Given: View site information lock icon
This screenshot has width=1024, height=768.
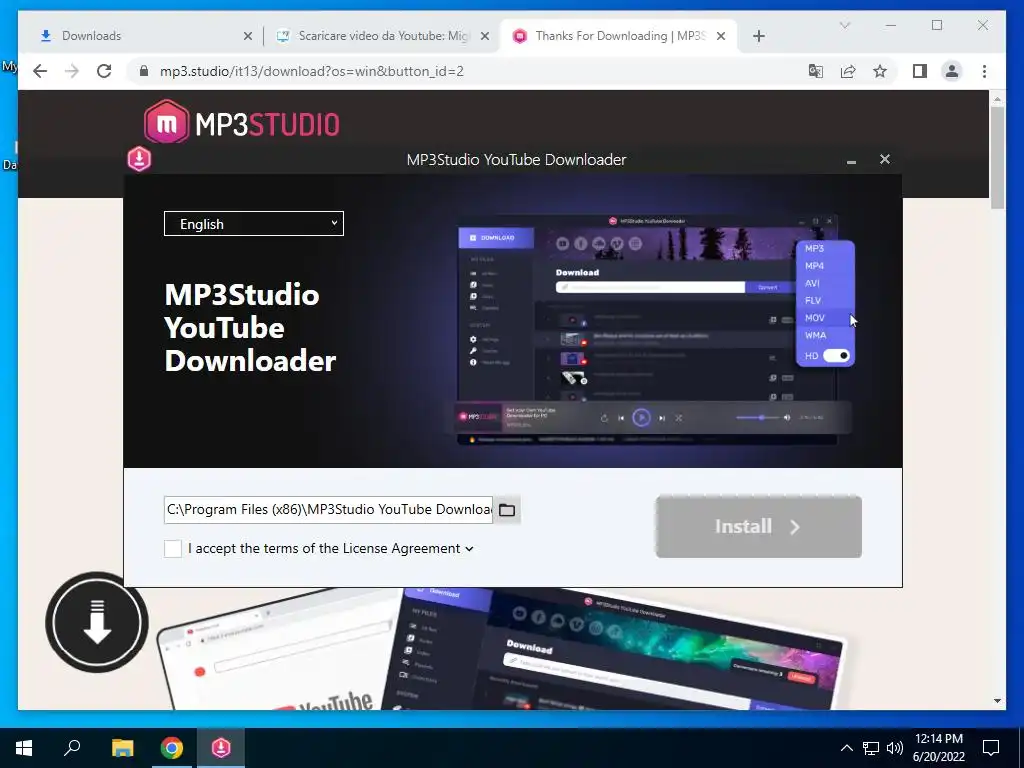Looking at the screenshot, I should pos(144,71).
